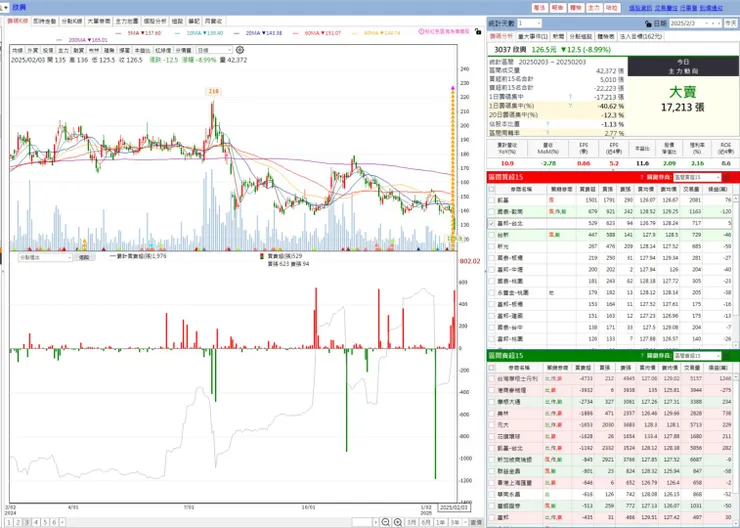The height and width of the screenshot is (528, 740).
Task: Click the 今天 button next to date
Action: (731, 23)
